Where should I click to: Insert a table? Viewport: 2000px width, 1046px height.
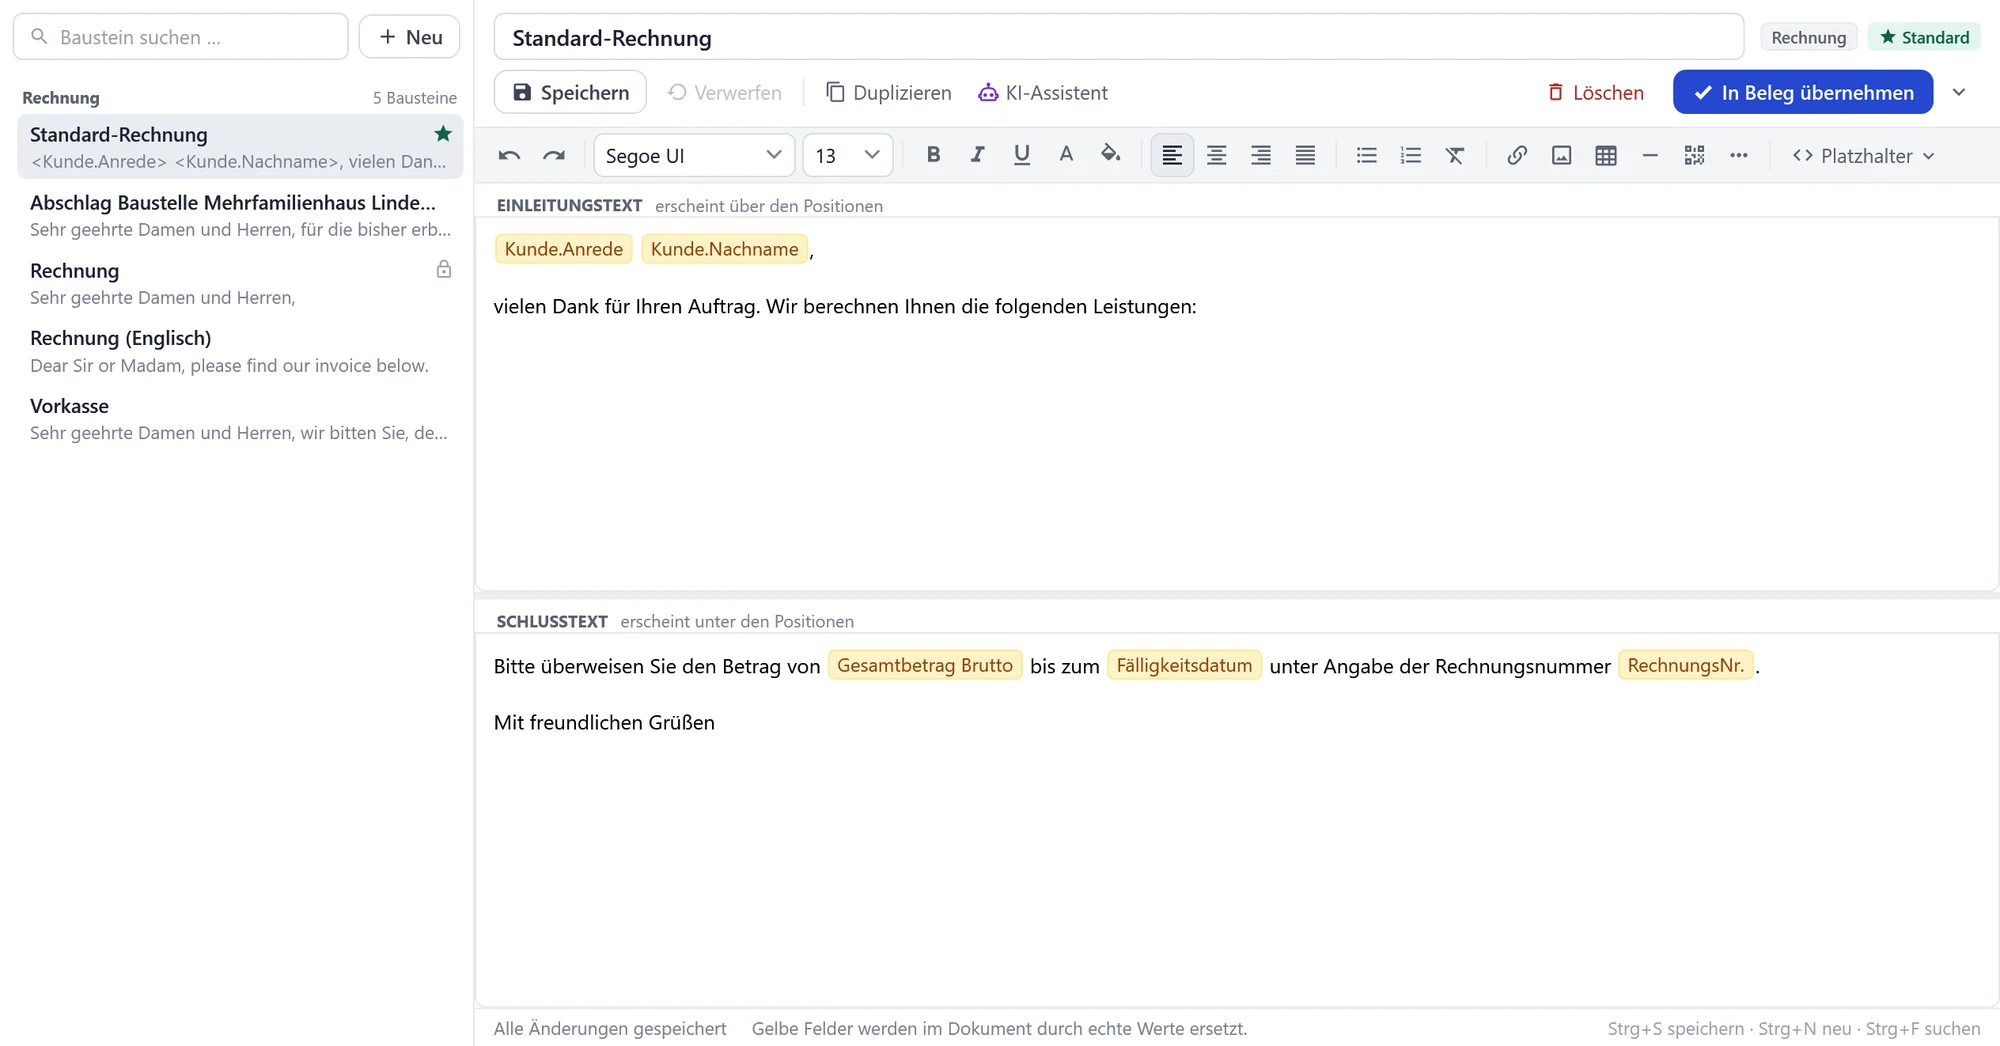[1606, 155]
